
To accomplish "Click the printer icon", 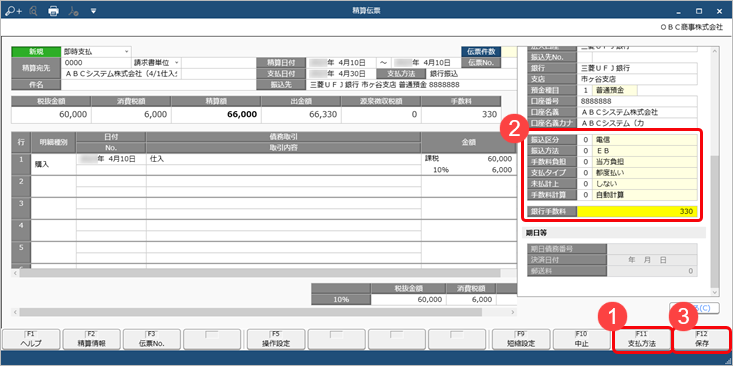I will (x=53, y=10).
